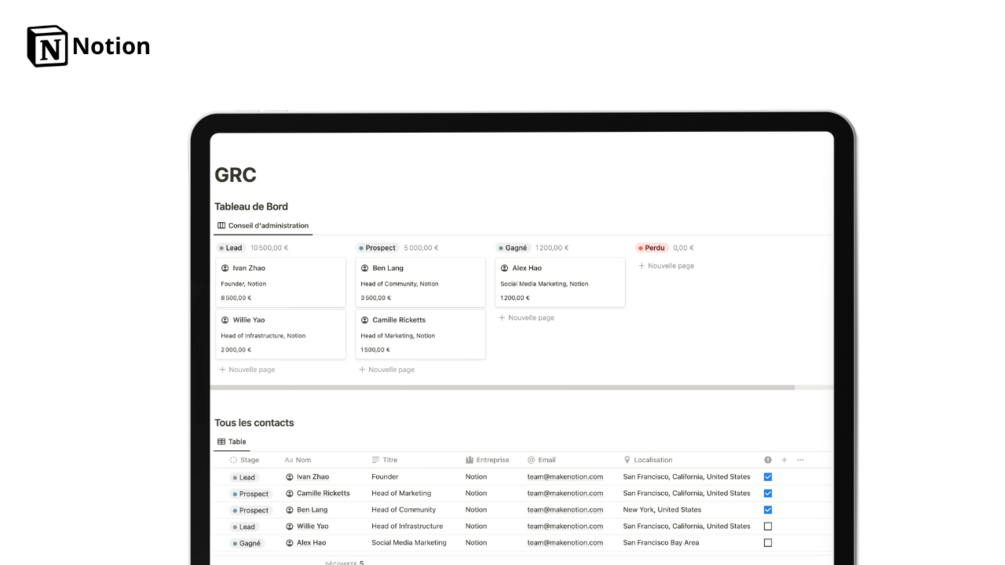Change the Prospect stage of Camille Ricketts row

(x=251, y=494)
